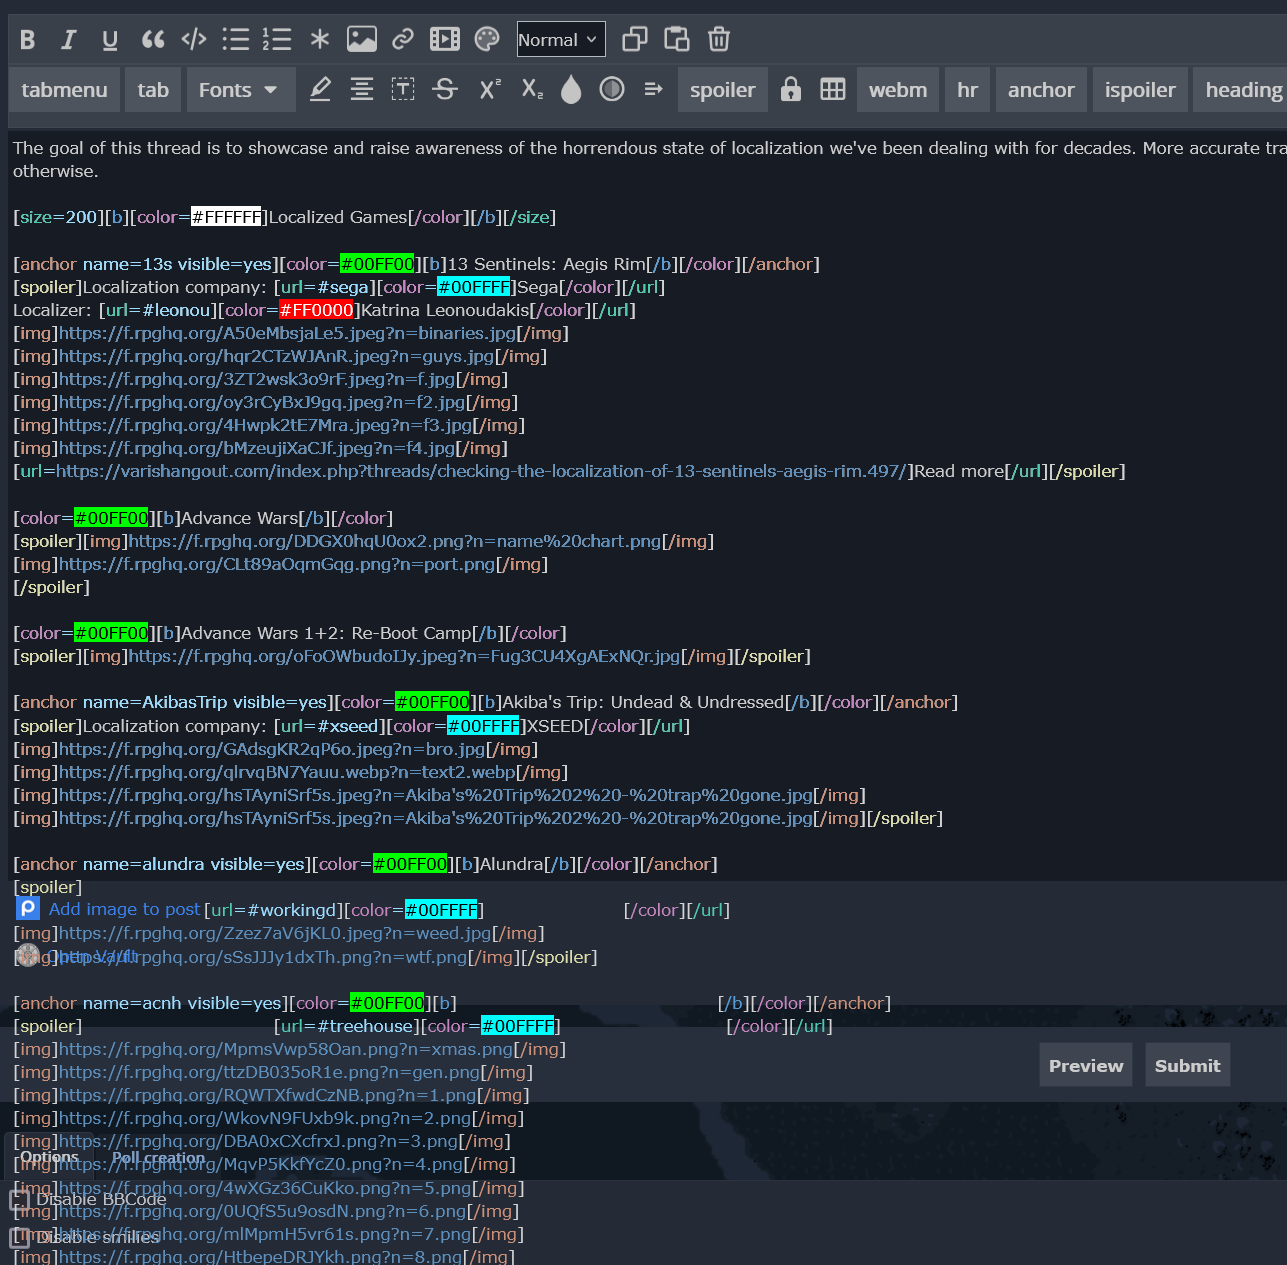Click the PostImage icon beside Add image
Image resolution: width=1287 pixels, height=1265 pixels.
pyautogui.click(x=28, y=909)
